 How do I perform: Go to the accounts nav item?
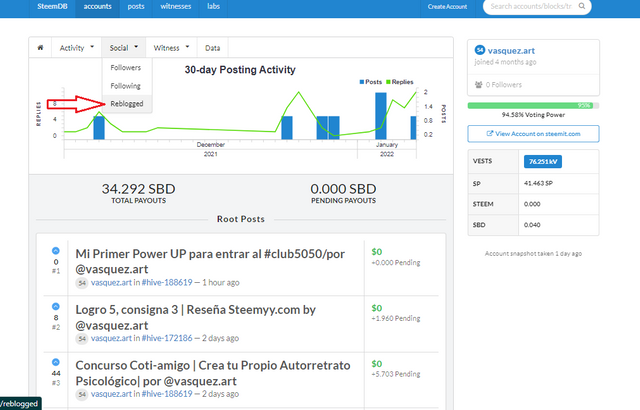click(98, 7)
